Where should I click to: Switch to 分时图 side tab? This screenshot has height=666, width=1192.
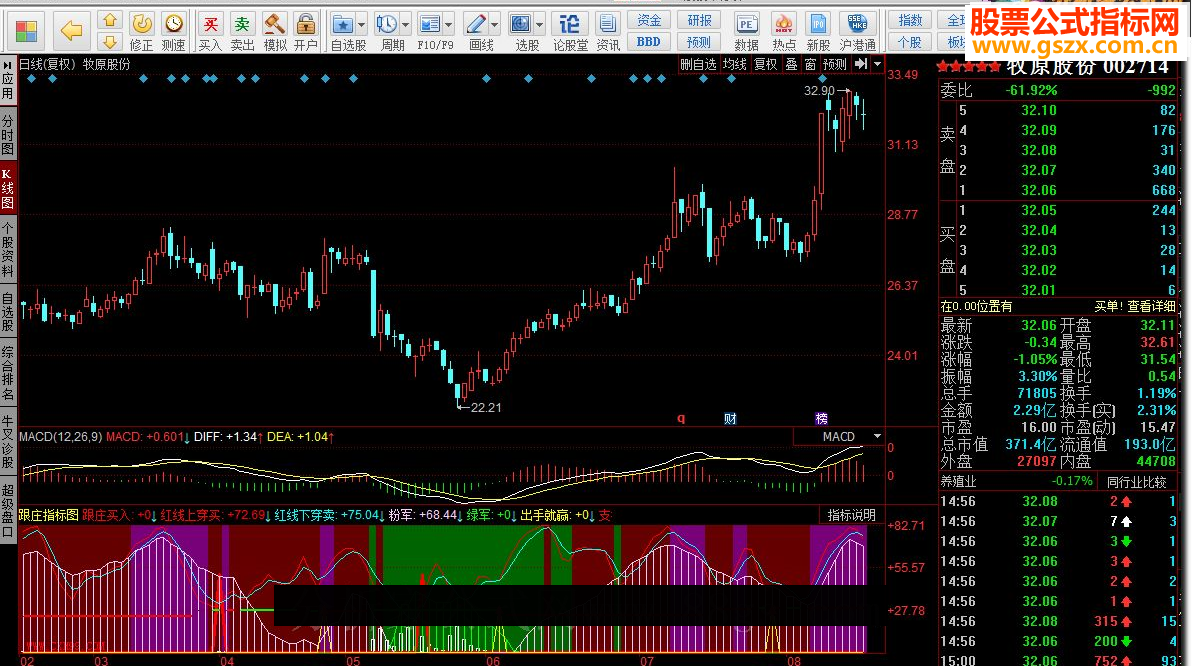pos(8,134)
